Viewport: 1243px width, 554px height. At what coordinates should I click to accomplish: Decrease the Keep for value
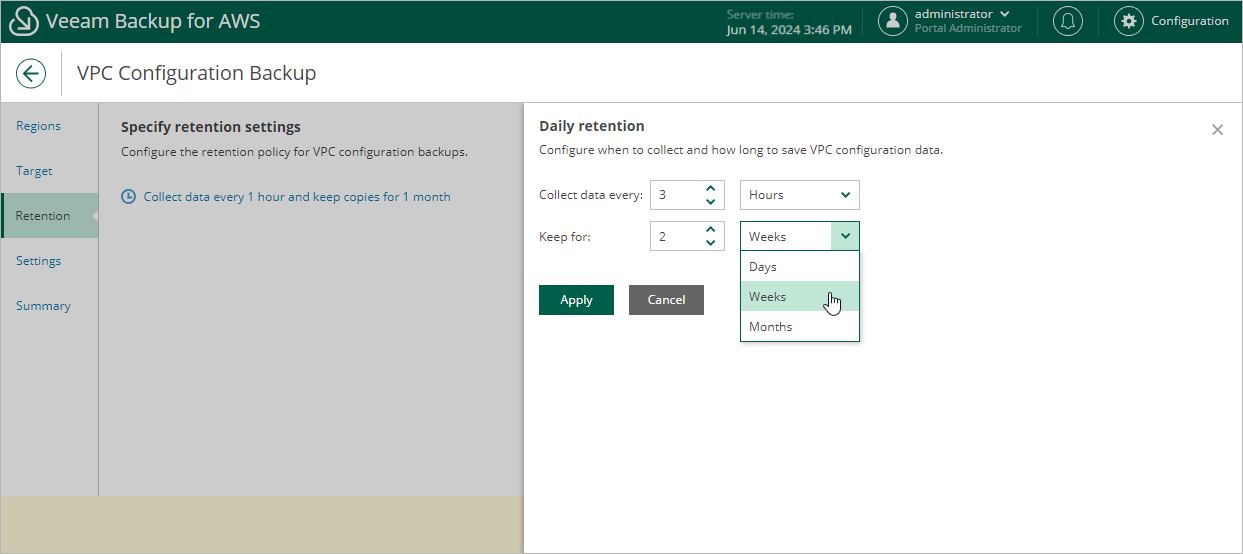click(710, 244)
